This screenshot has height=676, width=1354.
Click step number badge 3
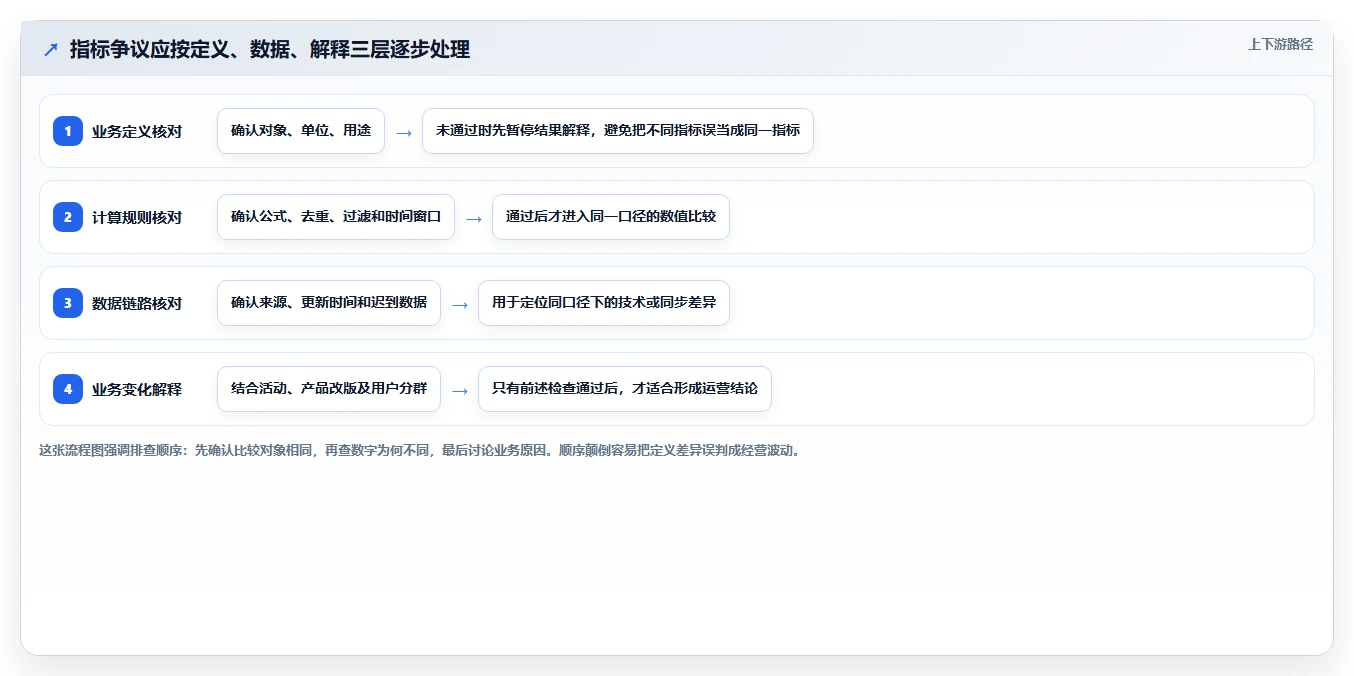[68, 303]
